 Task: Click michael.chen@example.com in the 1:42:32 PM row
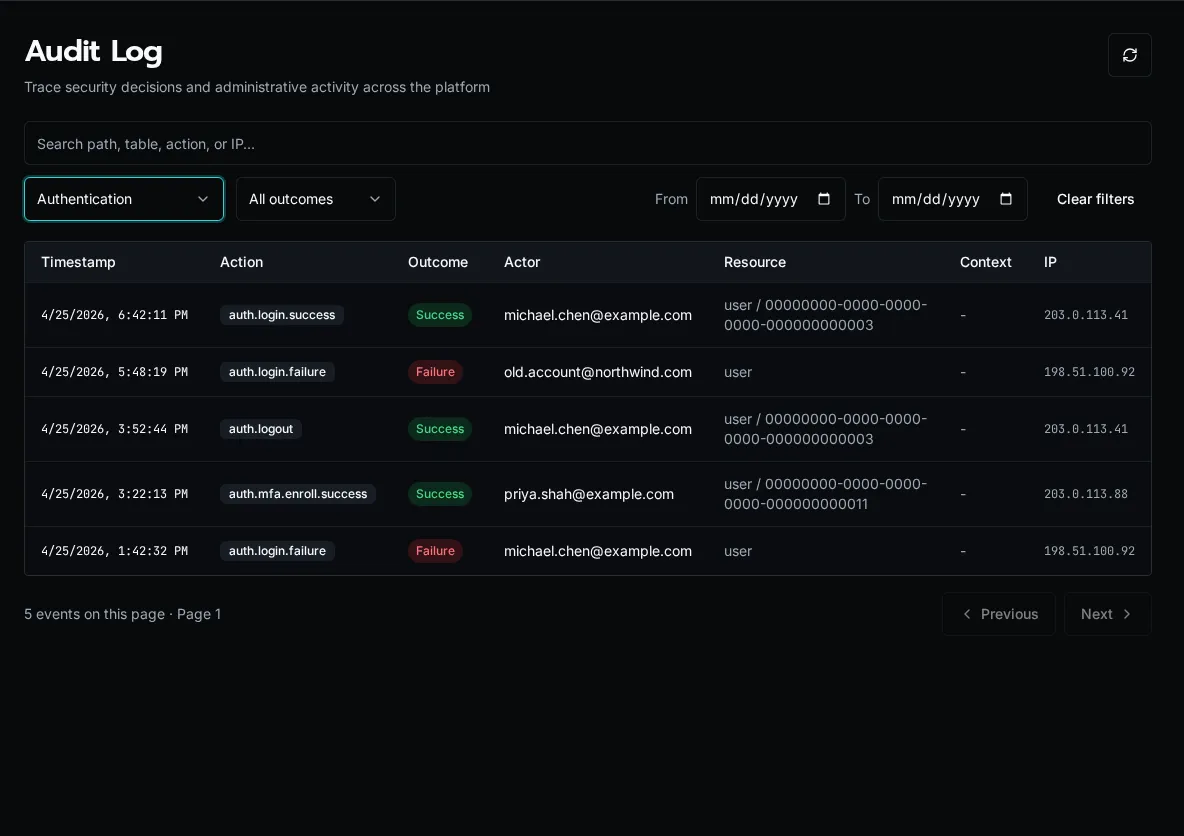pyautogui.click(x=597, y=551)
